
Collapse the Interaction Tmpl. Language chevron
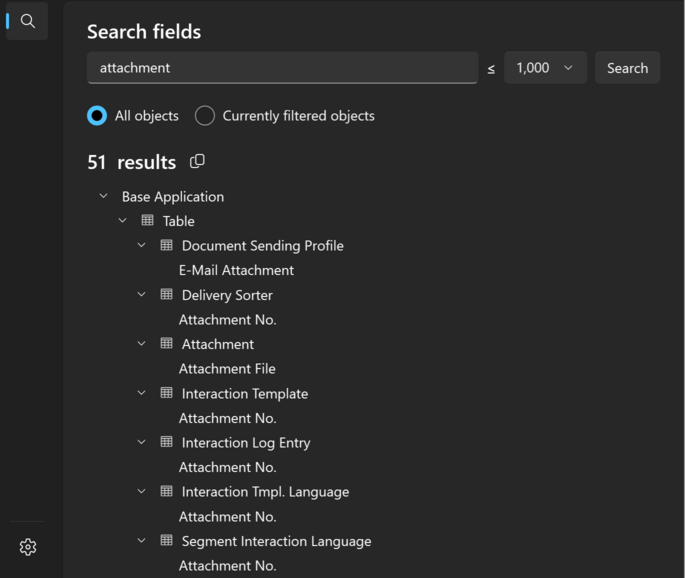[142, 491]
